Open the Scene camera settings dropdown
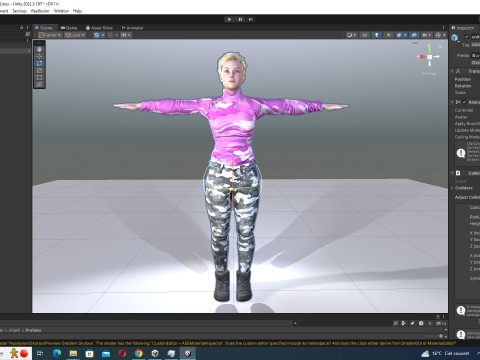The height and width of the screenshot is (360, 480). [426, 35]
